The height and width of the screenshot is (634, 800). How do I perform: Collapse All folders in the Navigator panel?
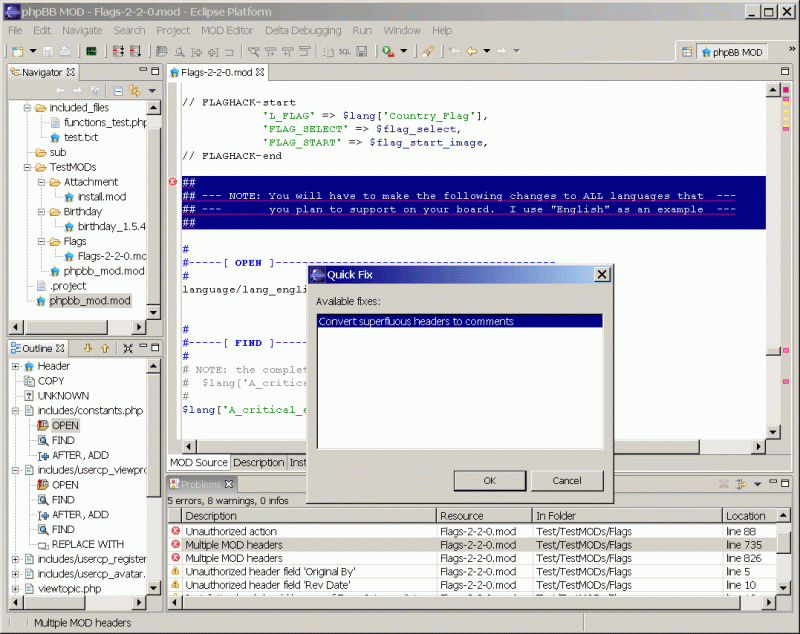(118, 90)
